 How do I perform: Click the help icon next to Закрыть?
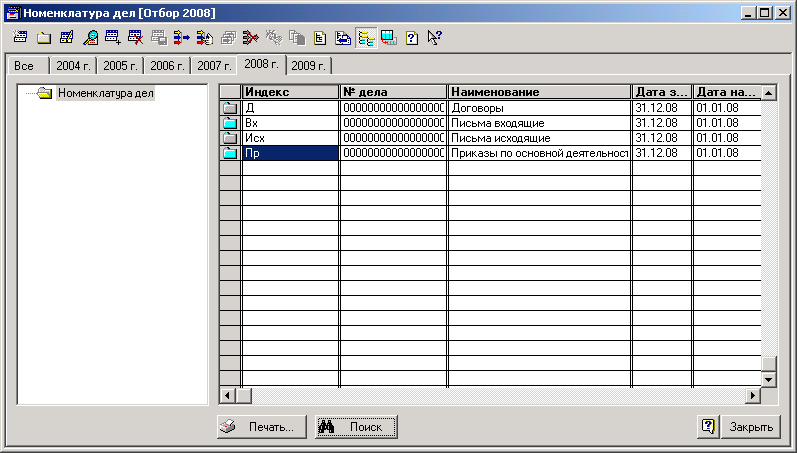pos(708,426)
